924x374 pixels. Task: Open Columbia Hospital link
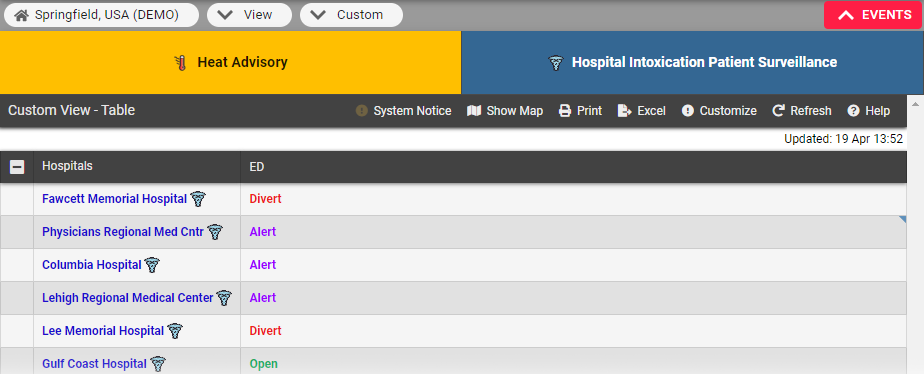click(x=92, y=265)
